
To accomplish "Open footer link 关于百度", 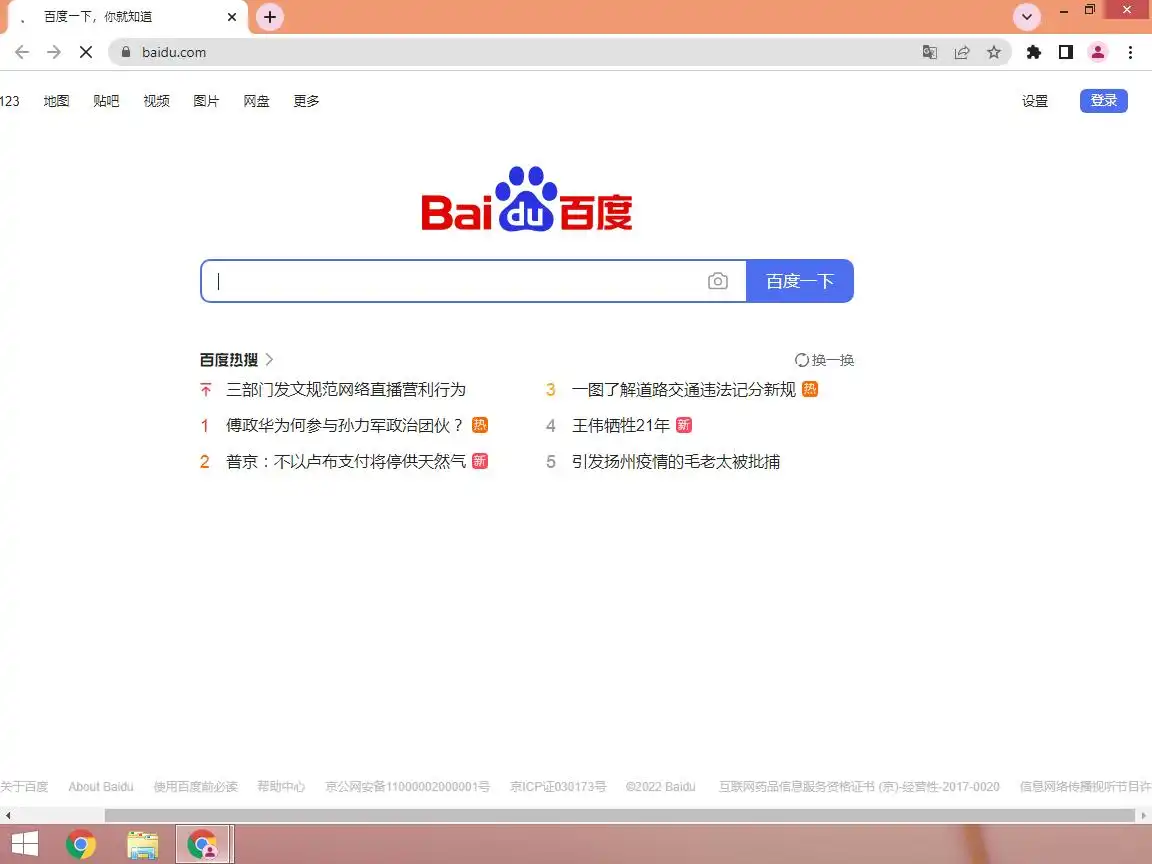I will tap(24, 787).
